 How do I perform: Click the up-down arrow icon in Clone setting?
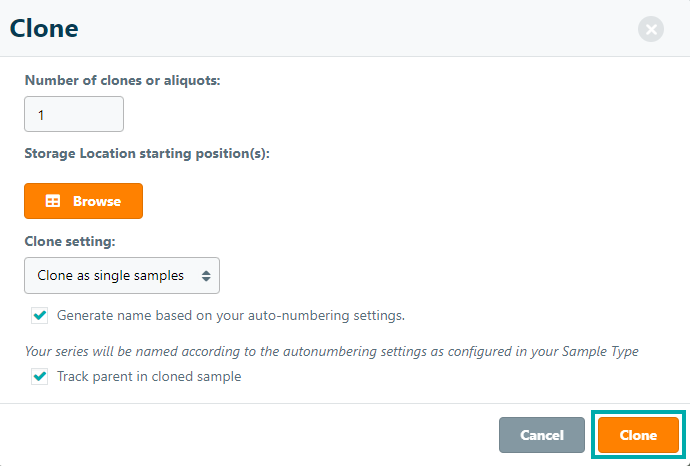(206, 275)
